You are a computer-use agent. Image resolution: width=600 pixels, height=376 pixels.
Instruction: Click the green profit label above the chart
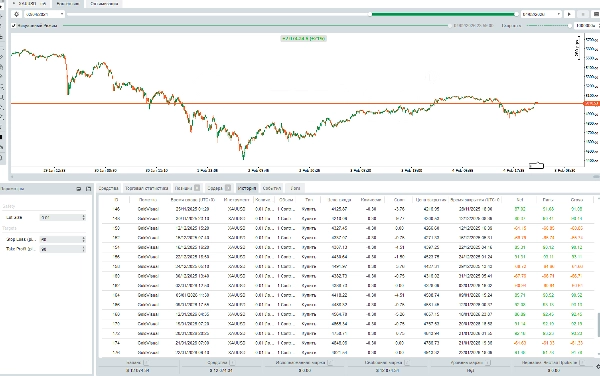pyautogui.click(x=303, y=39)
